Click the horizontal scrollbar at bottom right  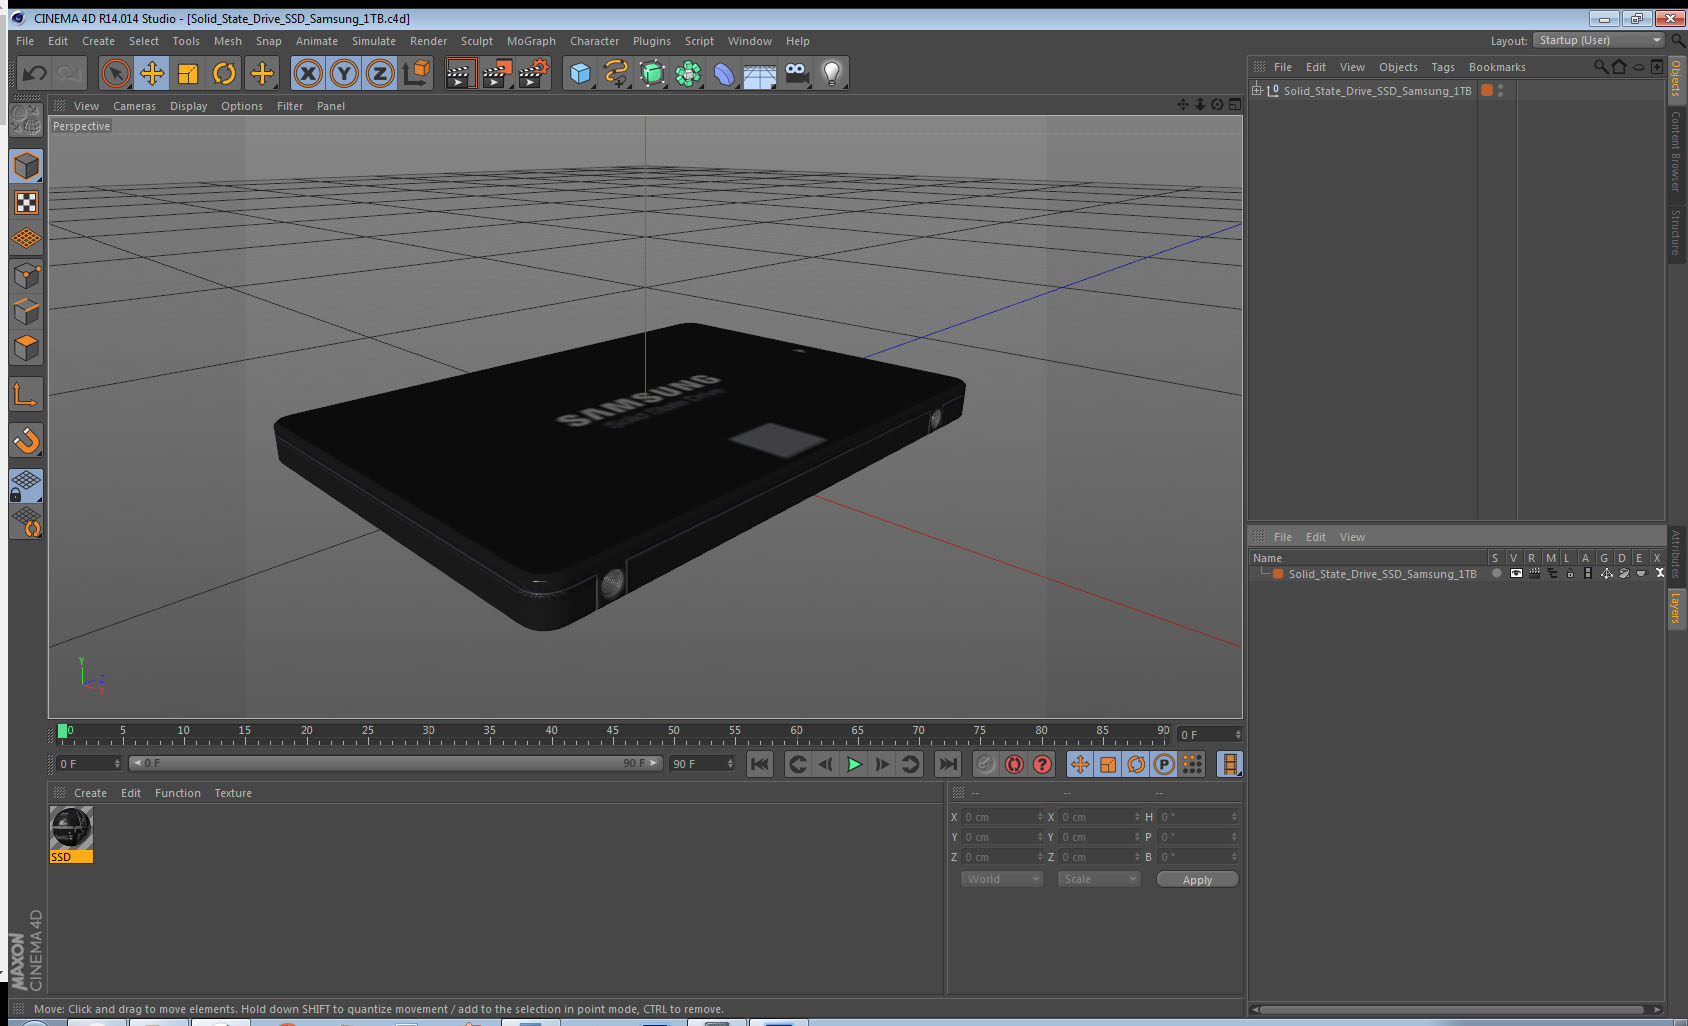click(1449, 1010)
